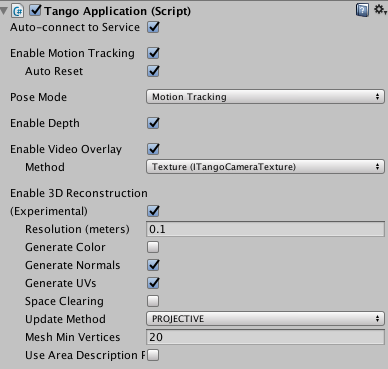
Task: Toggle Enable Motion Tracking checkbox
Action: [153, 53]
